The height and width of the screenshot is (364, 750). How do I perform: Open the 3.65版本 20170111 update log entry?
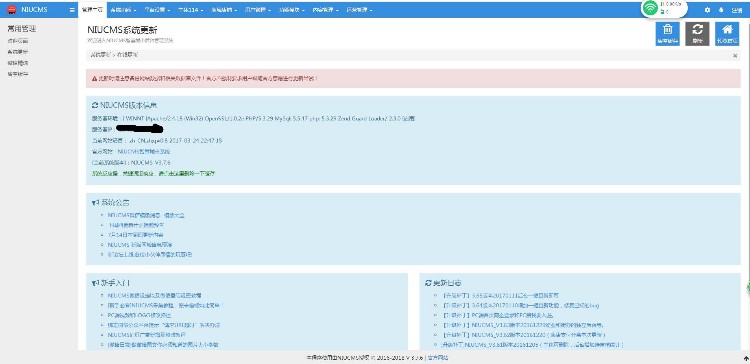pos(500,296)
